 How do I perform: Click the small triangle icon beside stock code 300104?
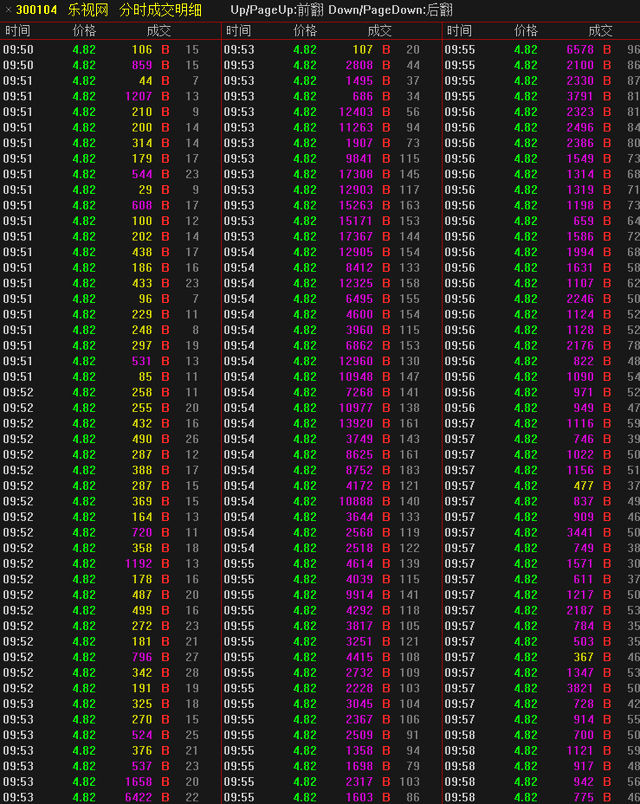tap(7, 10)
